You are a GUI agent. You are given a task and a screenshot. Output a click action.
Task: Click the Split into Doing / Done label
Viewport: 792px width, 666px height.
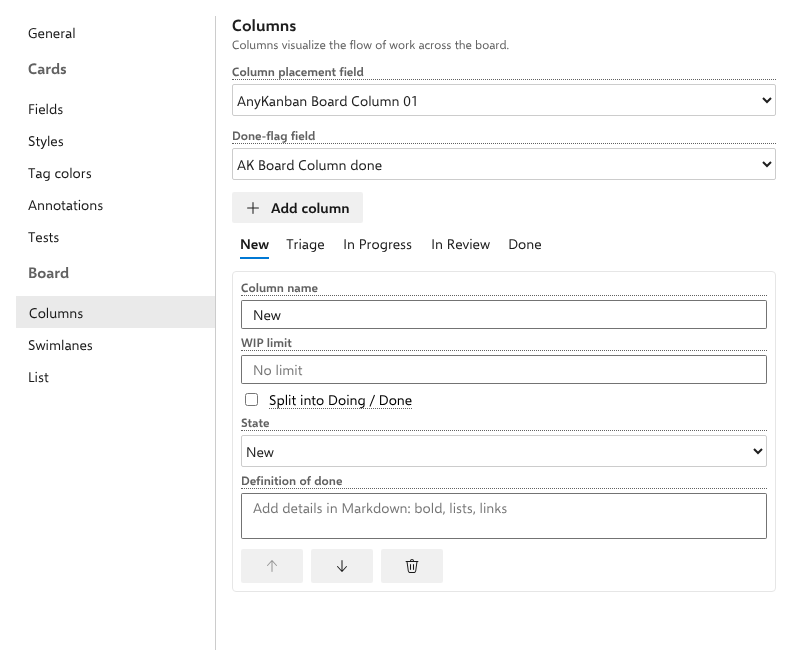(340, 400)
